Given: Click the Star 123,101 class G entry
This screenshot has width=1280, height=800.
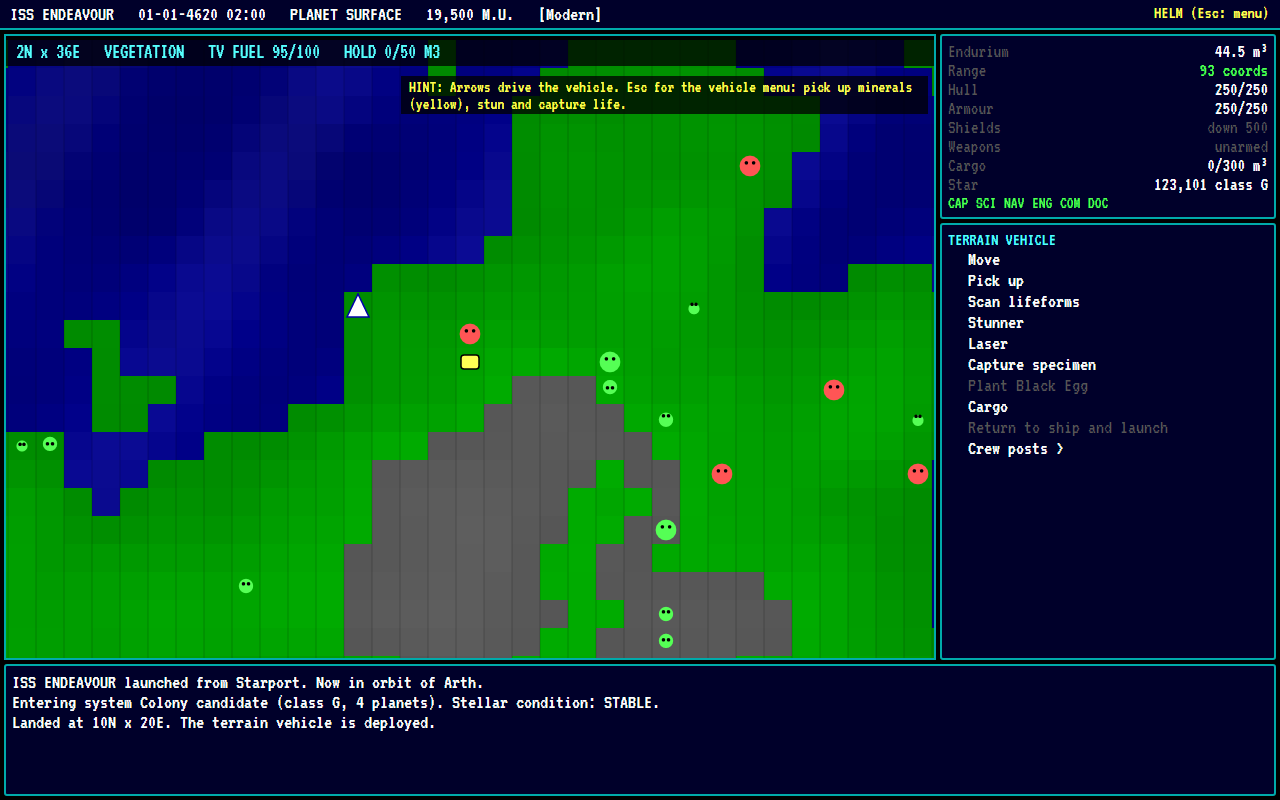Looking at the screenshot, I should [x=1108, y=185].
